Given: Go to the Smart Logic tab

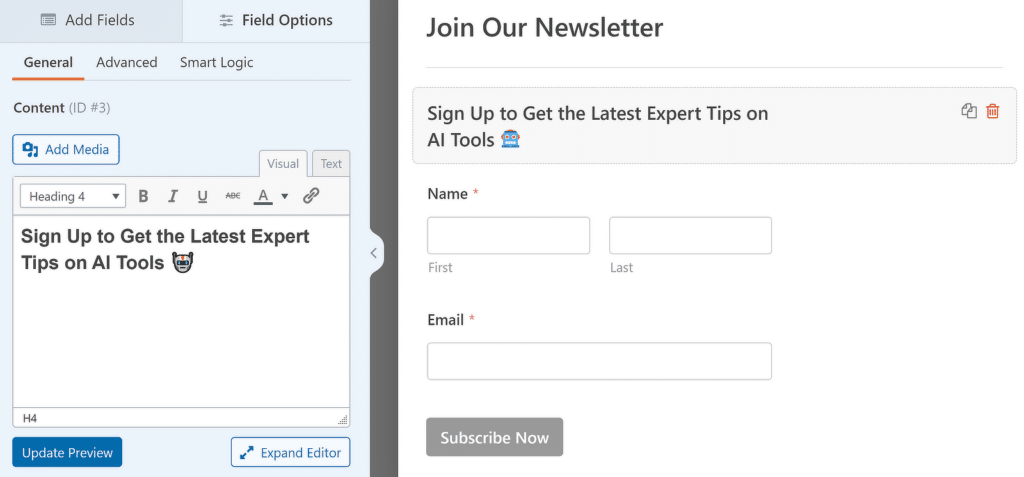Looking at the screenshot, I should click(216, 62).
